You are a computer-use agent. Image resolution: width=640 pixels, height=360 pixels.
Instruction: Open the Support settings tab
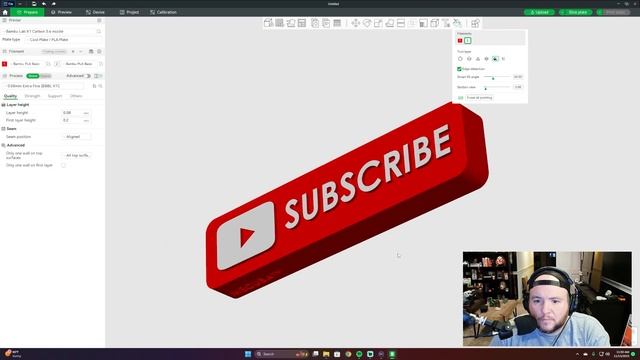(55, 96)
